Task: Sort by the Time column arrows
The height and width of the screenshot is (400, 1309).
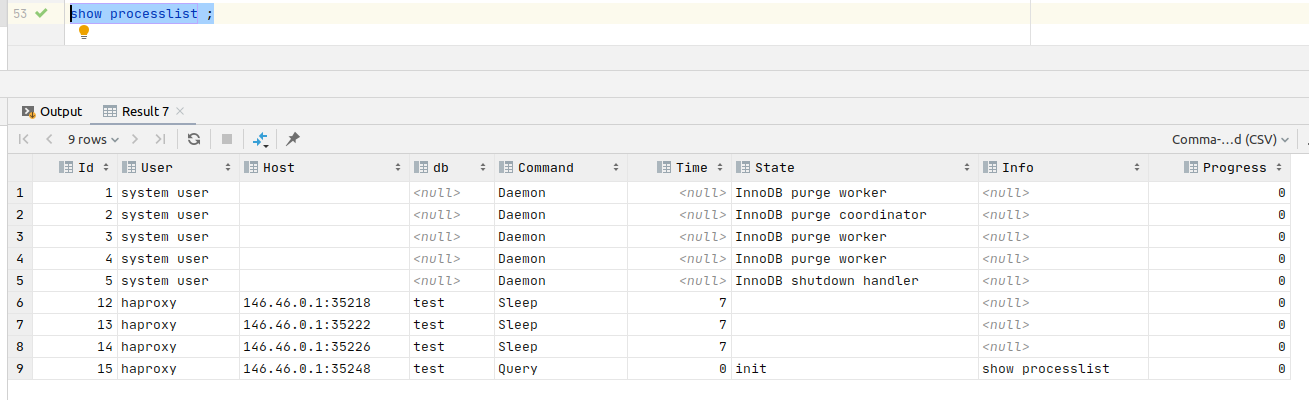Action: [x=720, y=168]
